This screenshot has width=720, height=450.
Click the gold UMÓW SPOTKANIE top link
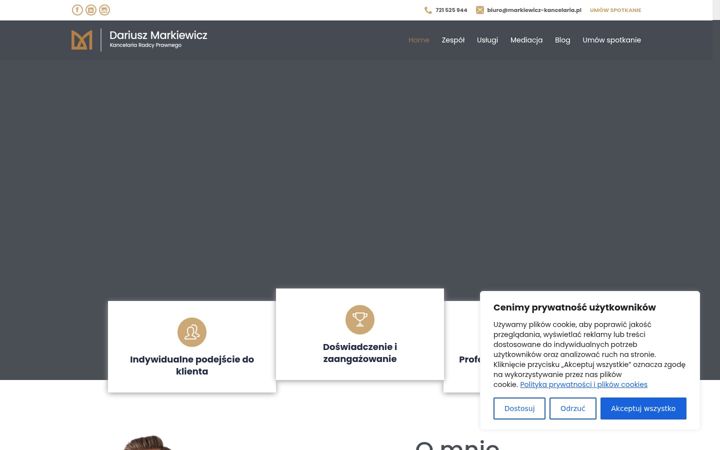[x=615, y=10]
